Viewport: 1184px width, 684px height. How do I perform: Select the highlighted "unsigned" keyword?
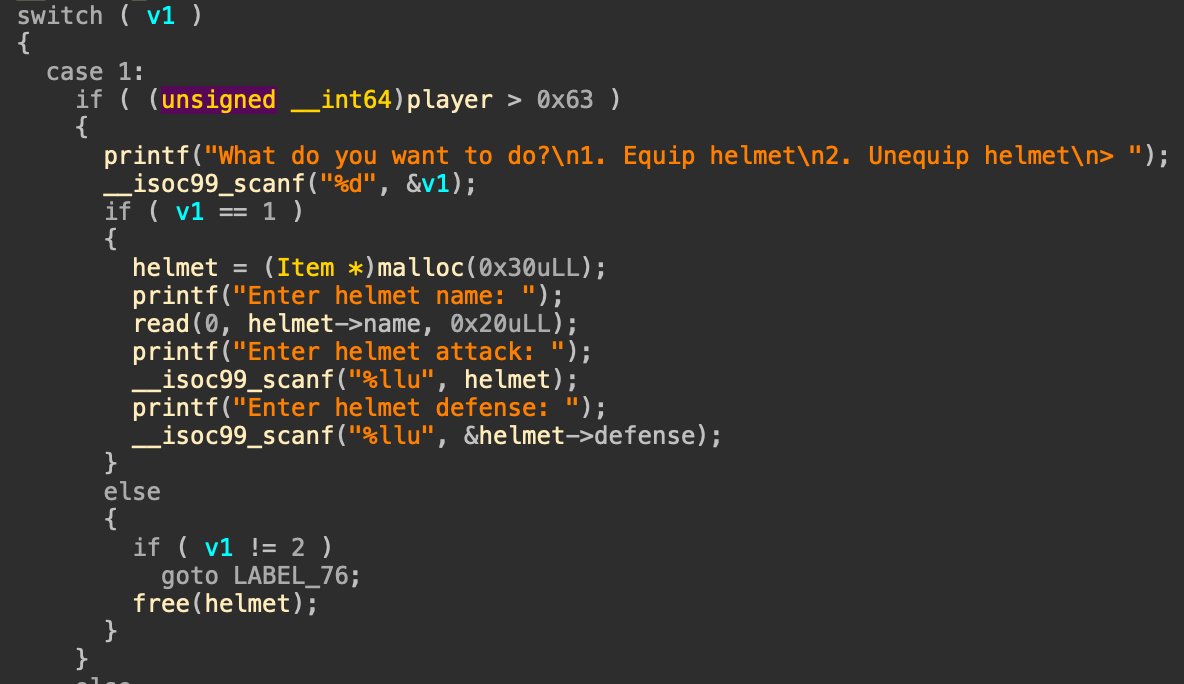pos(218,100)
